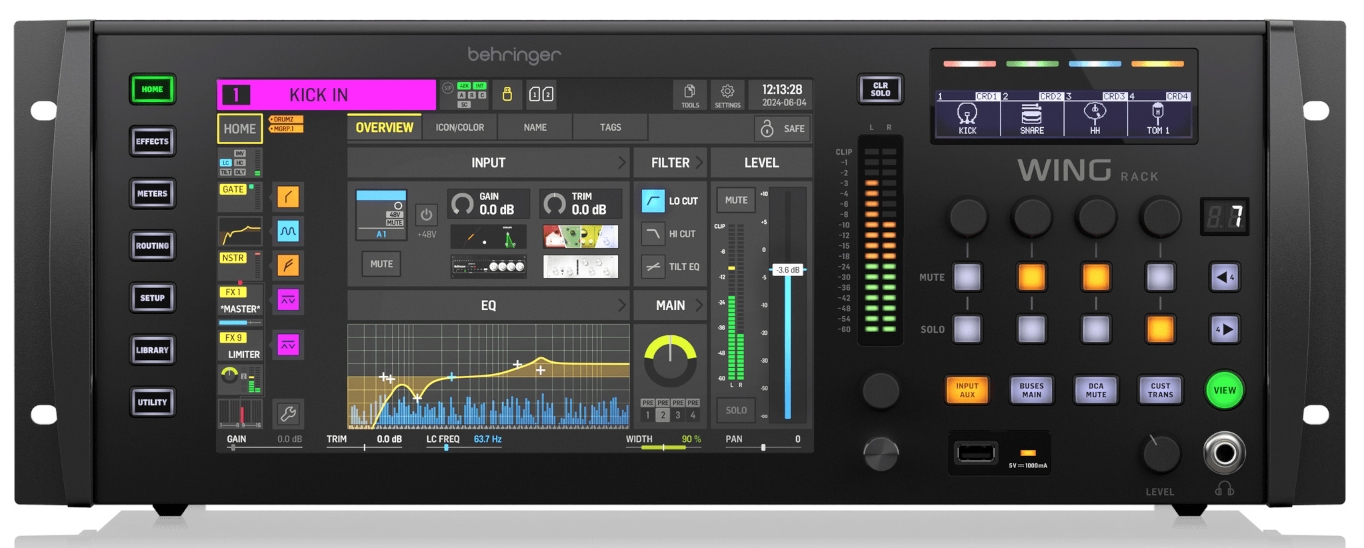Expand the Input section chevron

(621, 162)
